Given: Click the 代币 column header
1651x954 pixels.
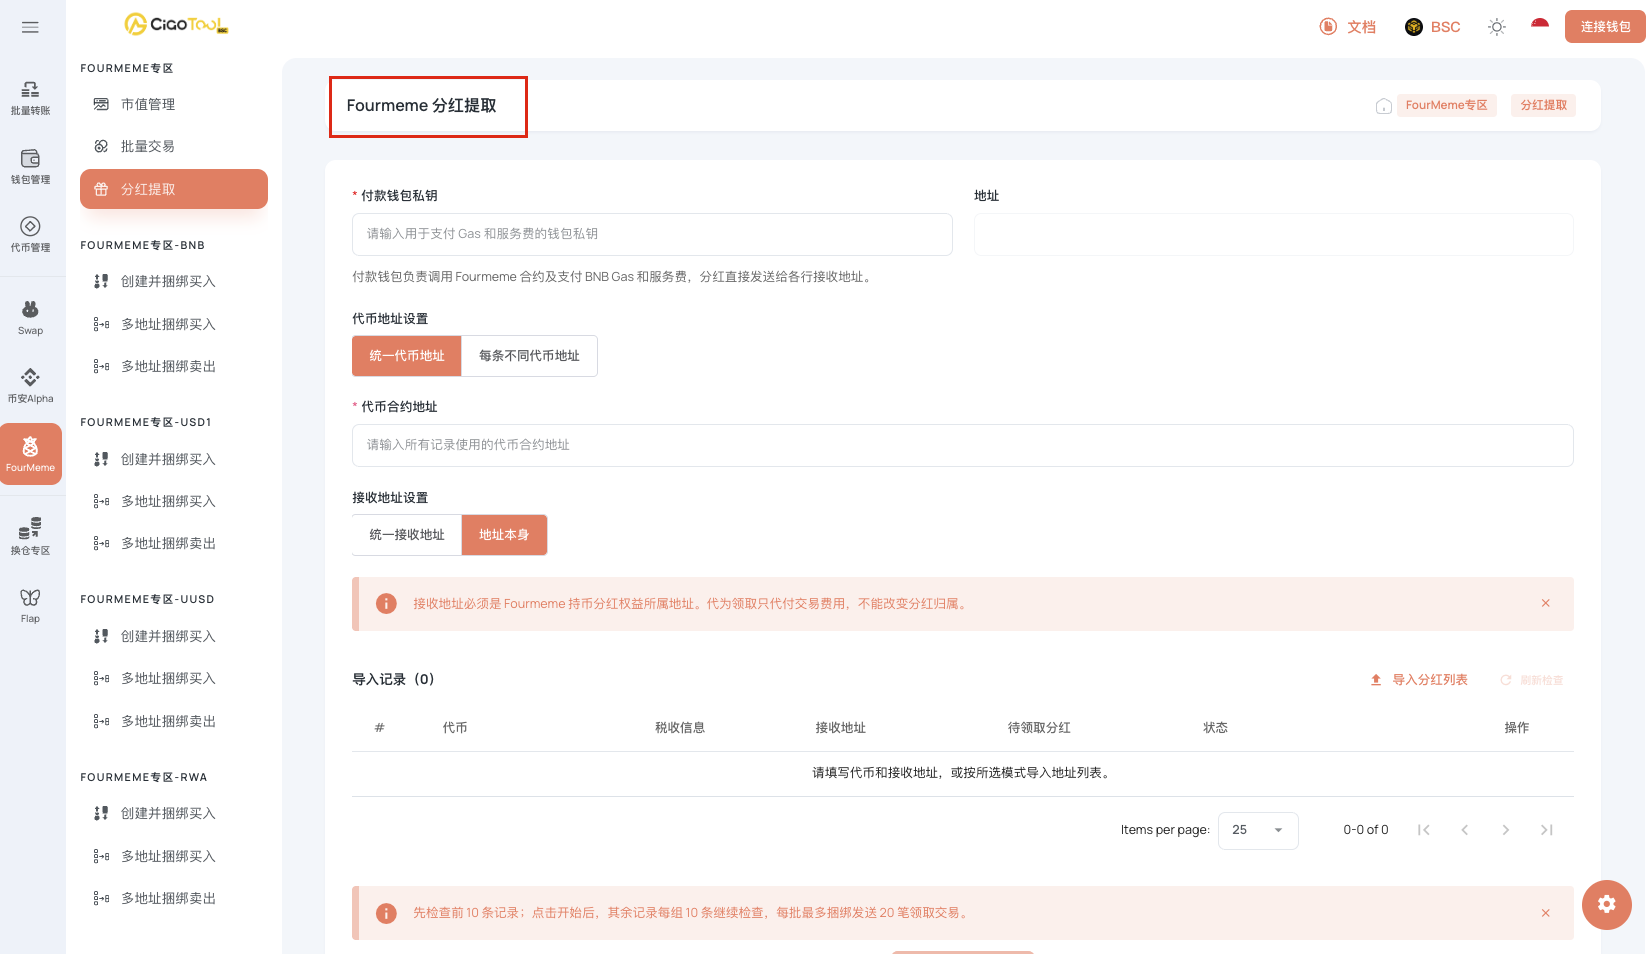Looking at the screenshot, I should click(x=455, y=728).
